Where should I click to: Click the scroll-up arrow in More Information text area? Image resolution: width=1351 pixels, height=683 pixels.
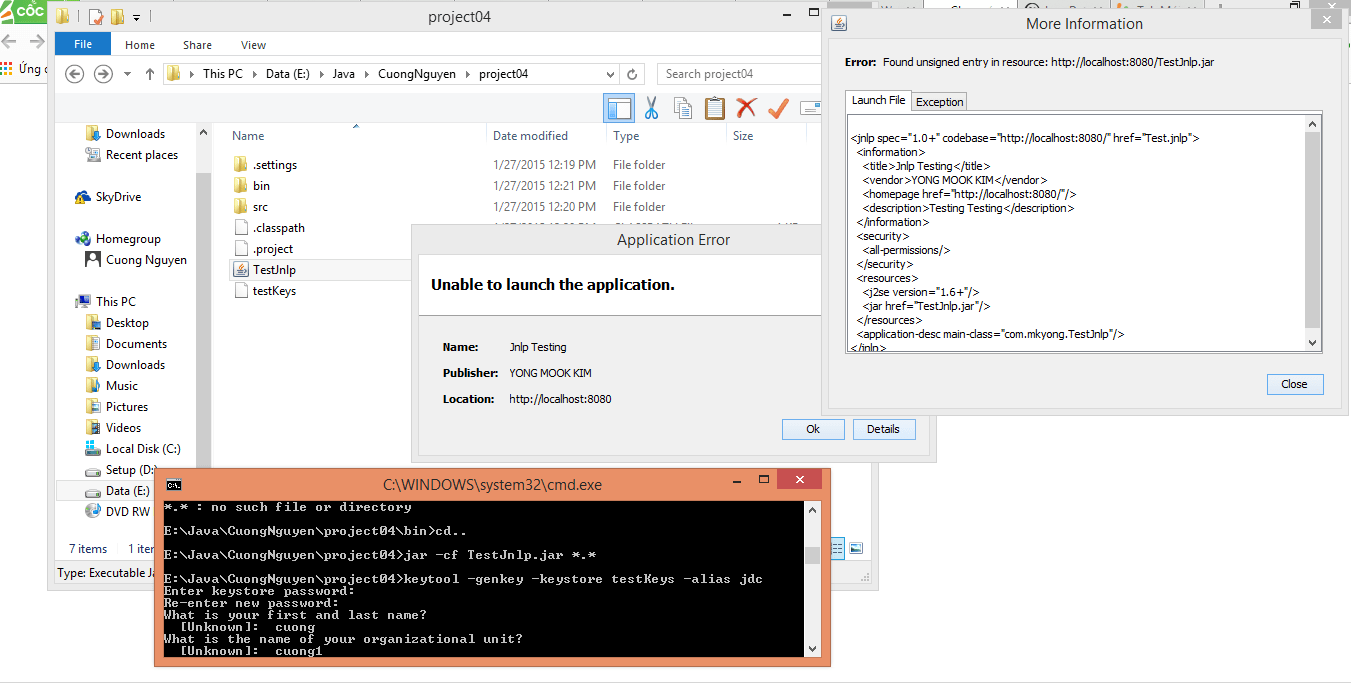coord(1312,124)
